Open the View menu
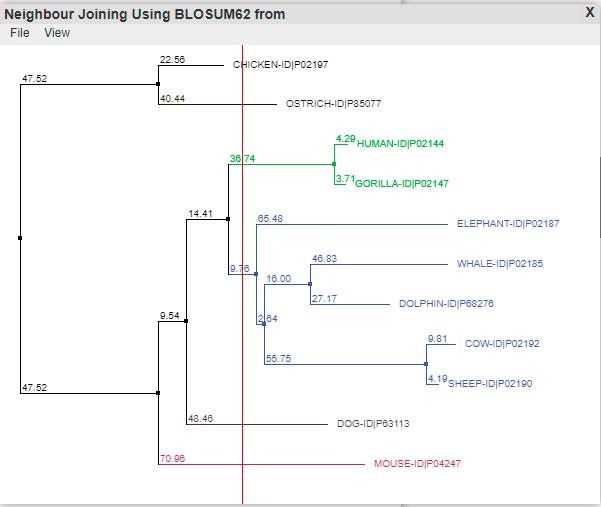The height and width of the screenshot is (507, 601). [57, 33]
